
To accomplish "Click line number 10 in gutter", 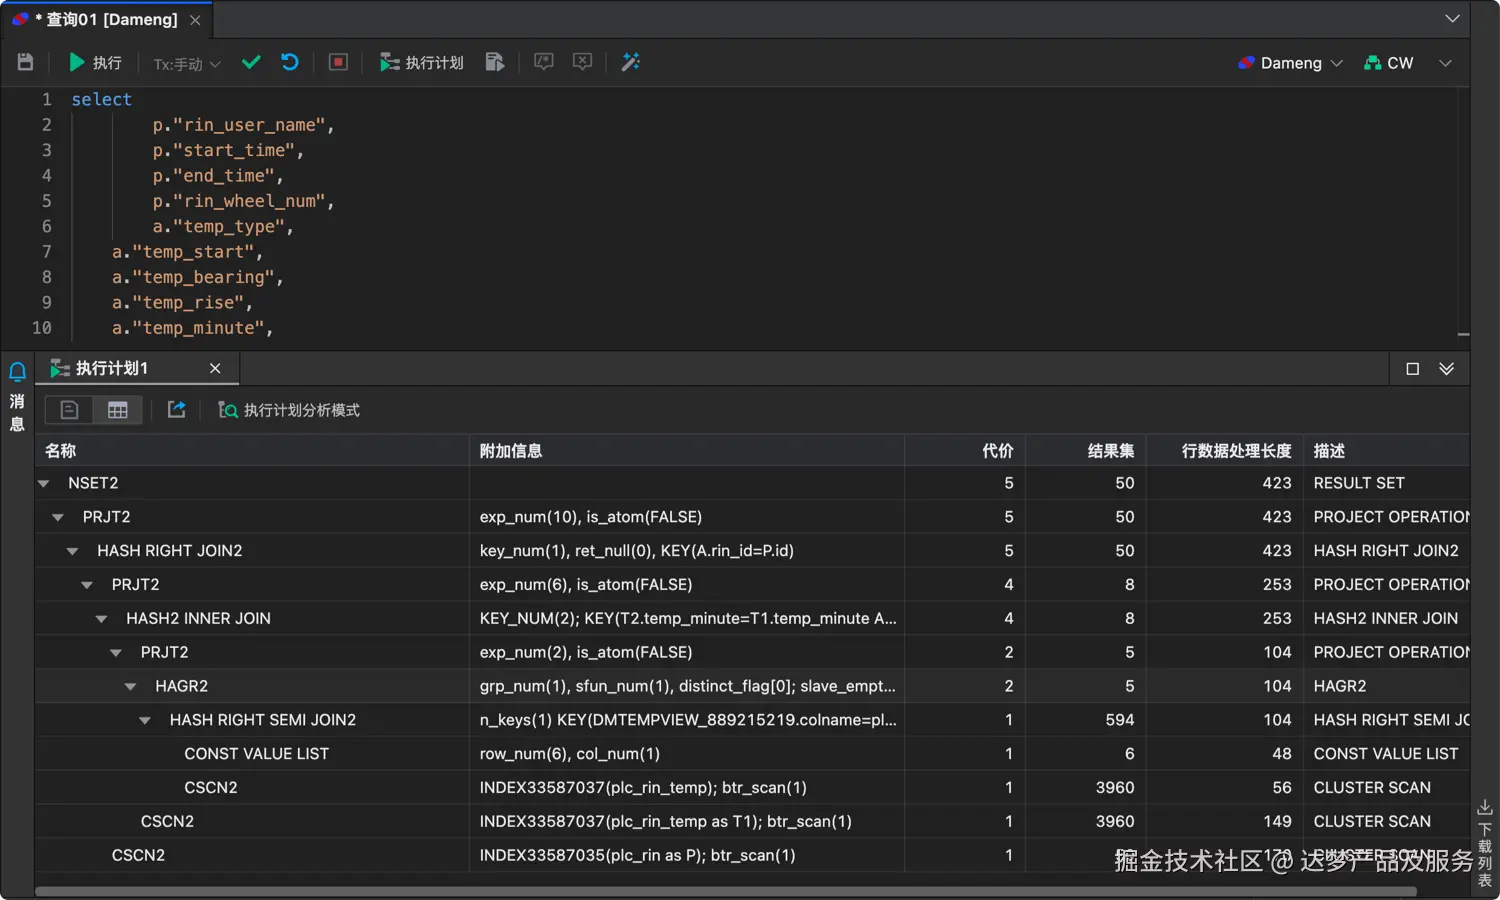I will tap(41, 328).
